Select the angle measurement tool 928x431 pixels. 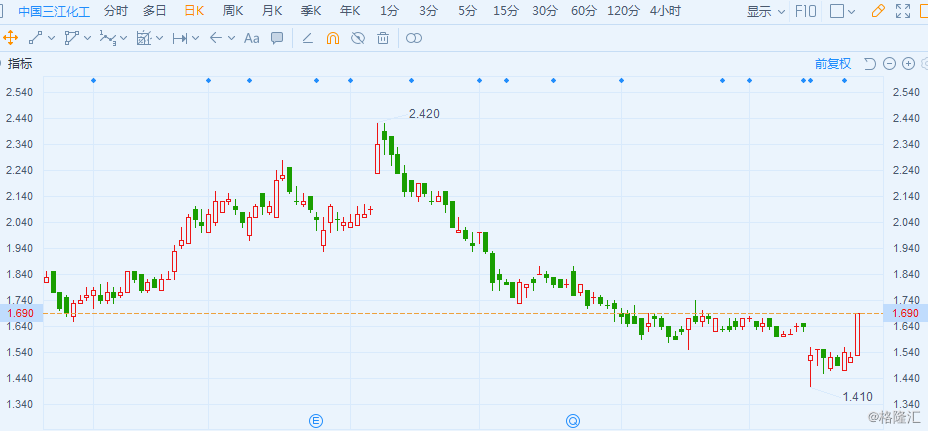tap(307, 38)
